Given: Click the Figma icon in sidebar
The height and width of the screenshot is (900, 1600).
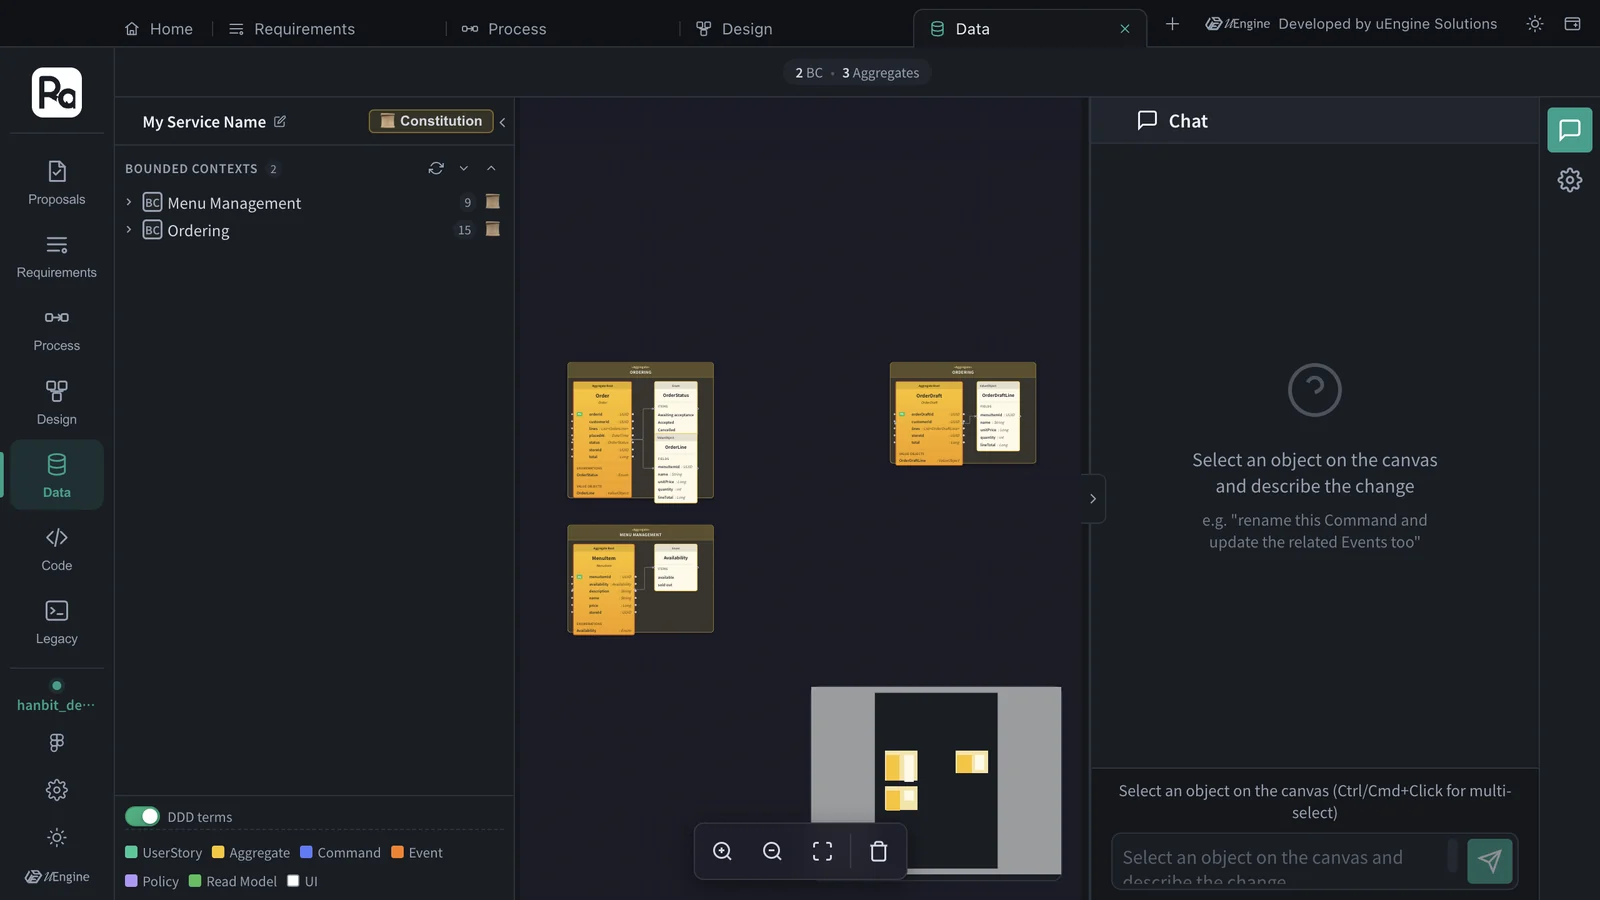Looking at the screenshot, I should click(x=57, y=742).
